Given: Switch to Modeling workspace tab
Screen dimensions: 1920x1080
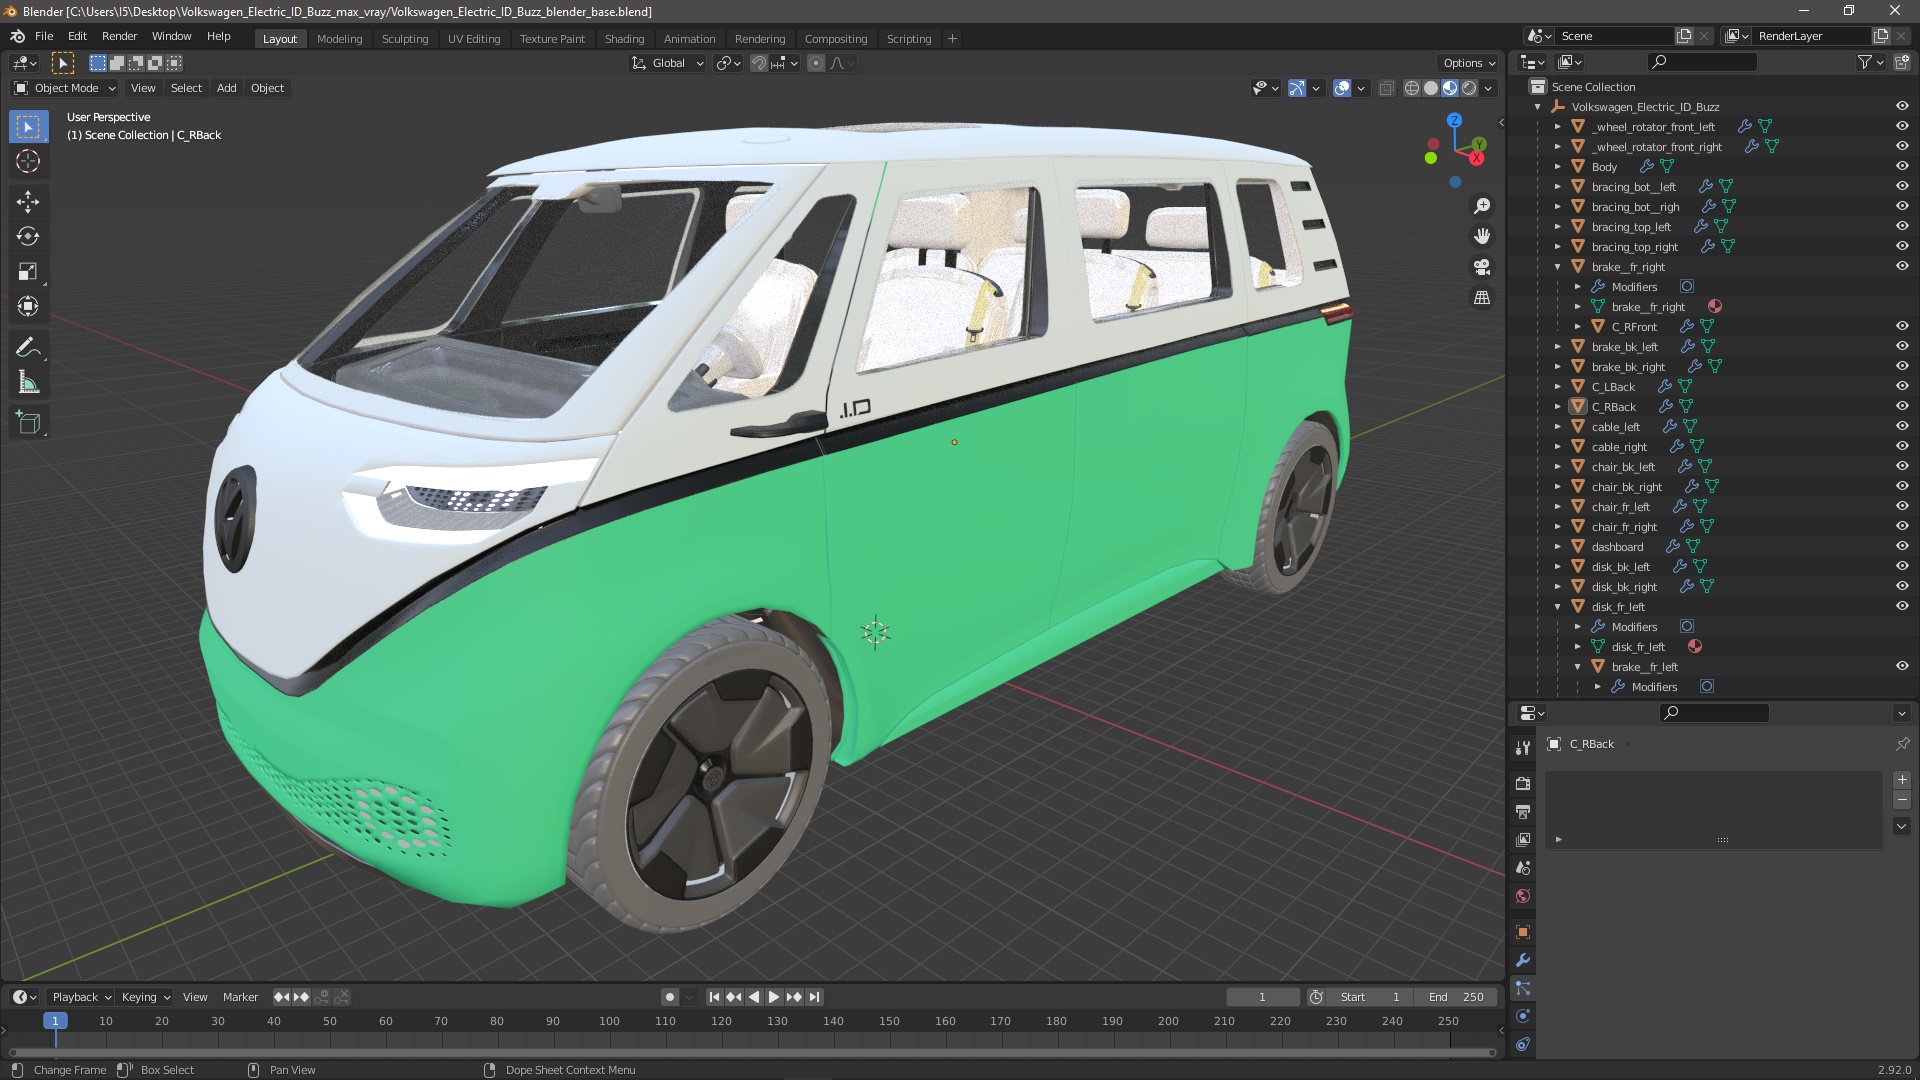Looking at the screenshot, I should click(x=339, y=39).
